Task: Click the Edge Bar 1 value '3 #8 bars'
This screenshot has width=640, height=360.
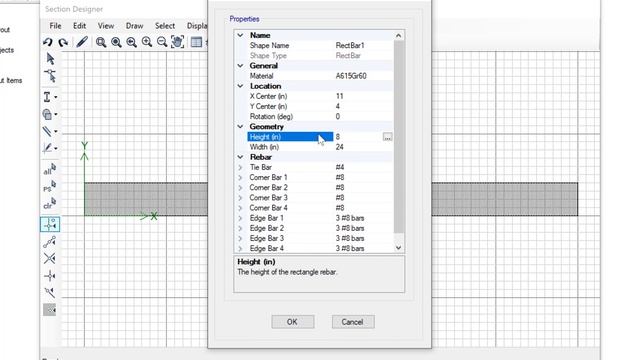Action: pos(350,218)
